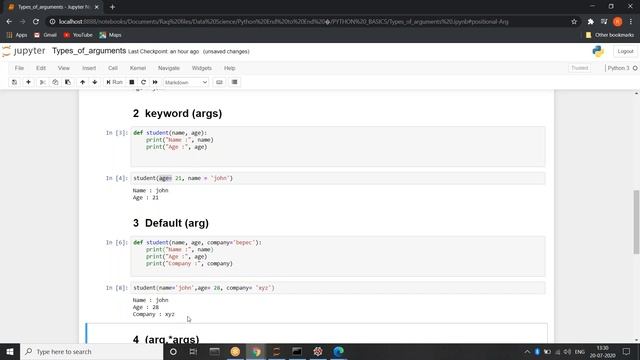Open the Widgets menu
This screenshot has width=640, height=360.
click(202, 68)
